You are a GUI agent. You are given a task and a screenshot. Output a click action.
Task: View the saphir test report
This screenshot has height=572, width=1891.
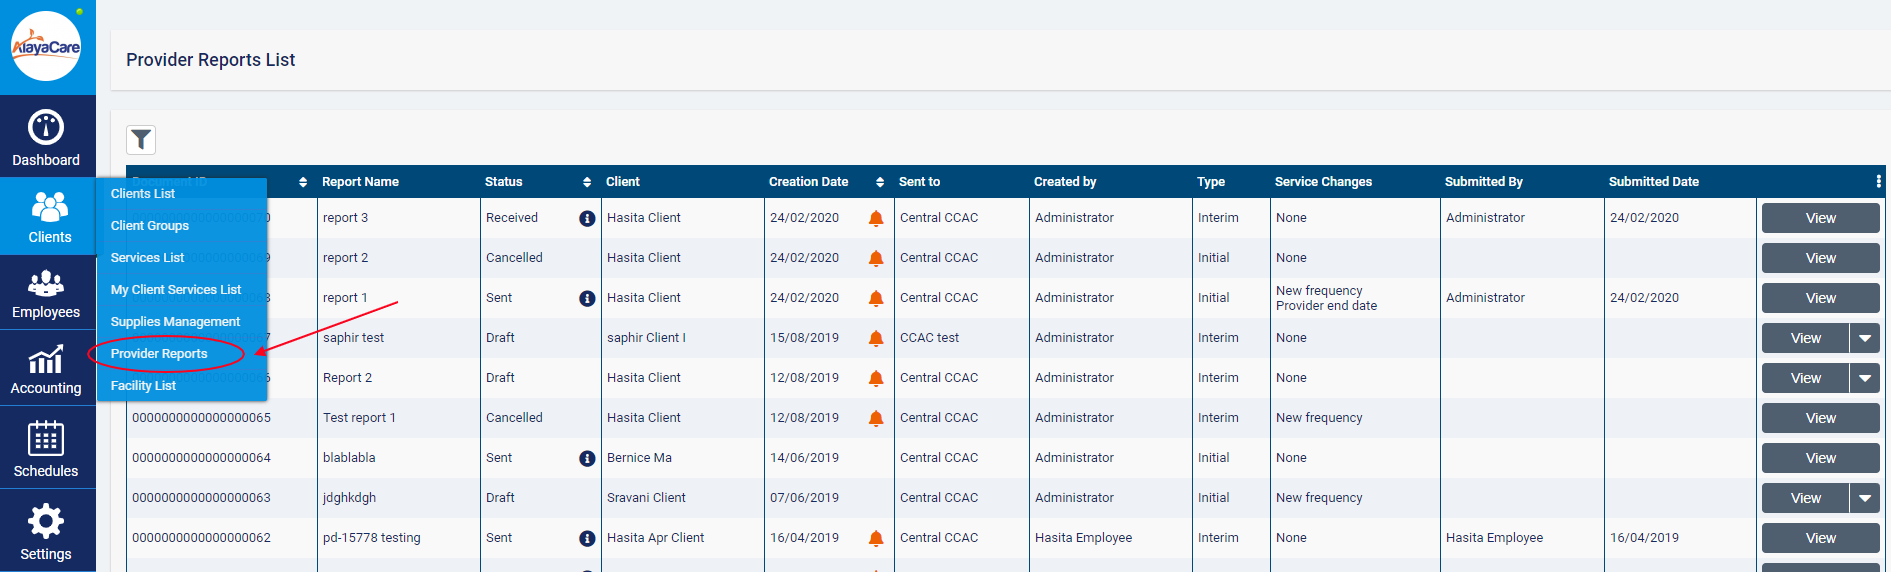coord(1805,338)
